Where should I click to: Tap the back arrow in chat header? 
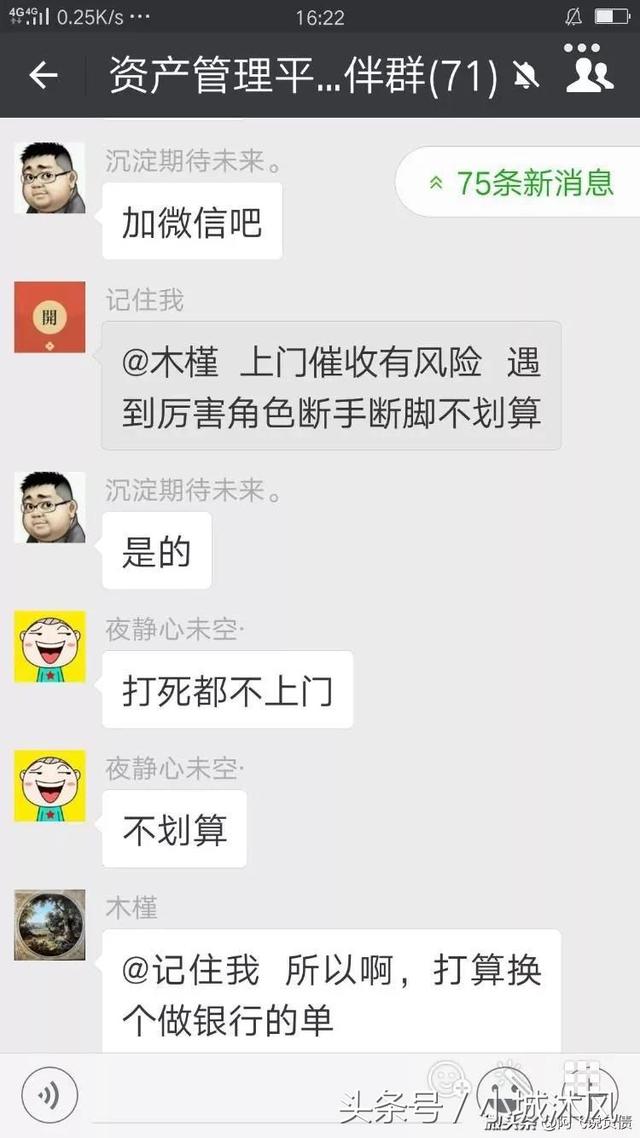(43, 75)
